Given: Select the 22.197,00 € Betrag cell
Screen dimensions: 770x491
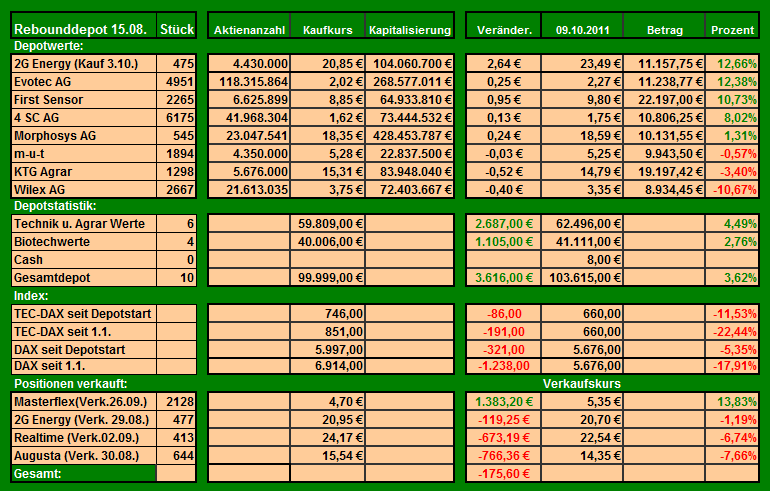Looking at the screenshot, I should click(664, 100).
